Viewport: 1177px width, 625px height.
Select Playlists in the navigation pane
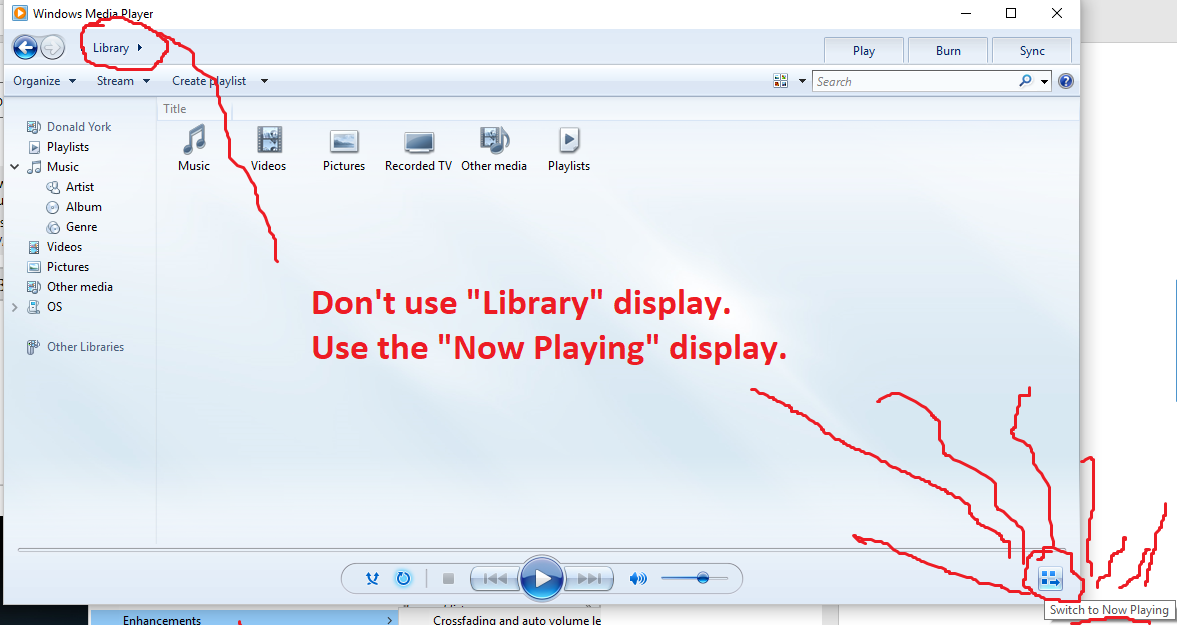tap(68, 147)
